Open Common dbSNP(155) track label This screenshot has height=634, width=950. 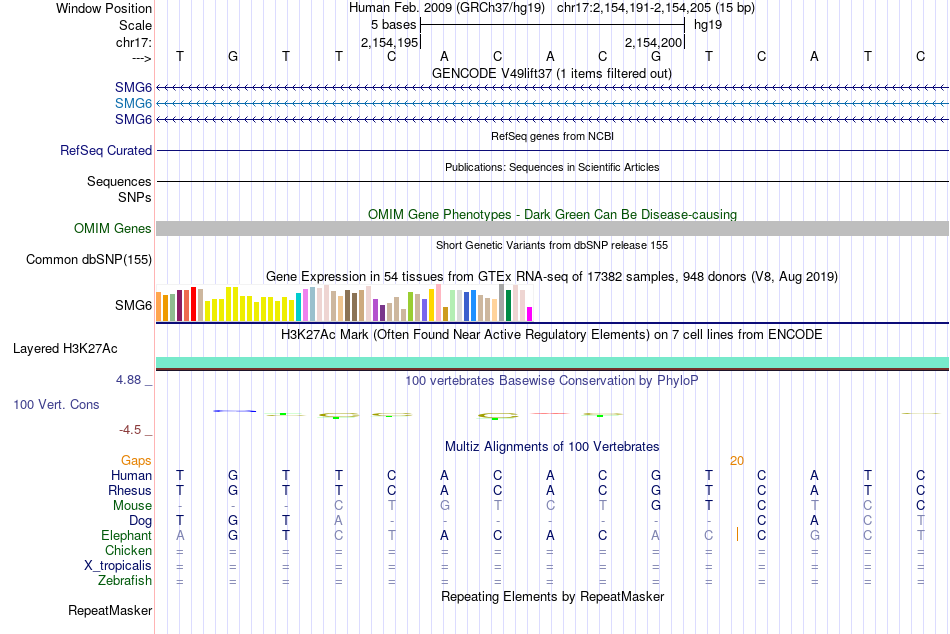[88, 259]
